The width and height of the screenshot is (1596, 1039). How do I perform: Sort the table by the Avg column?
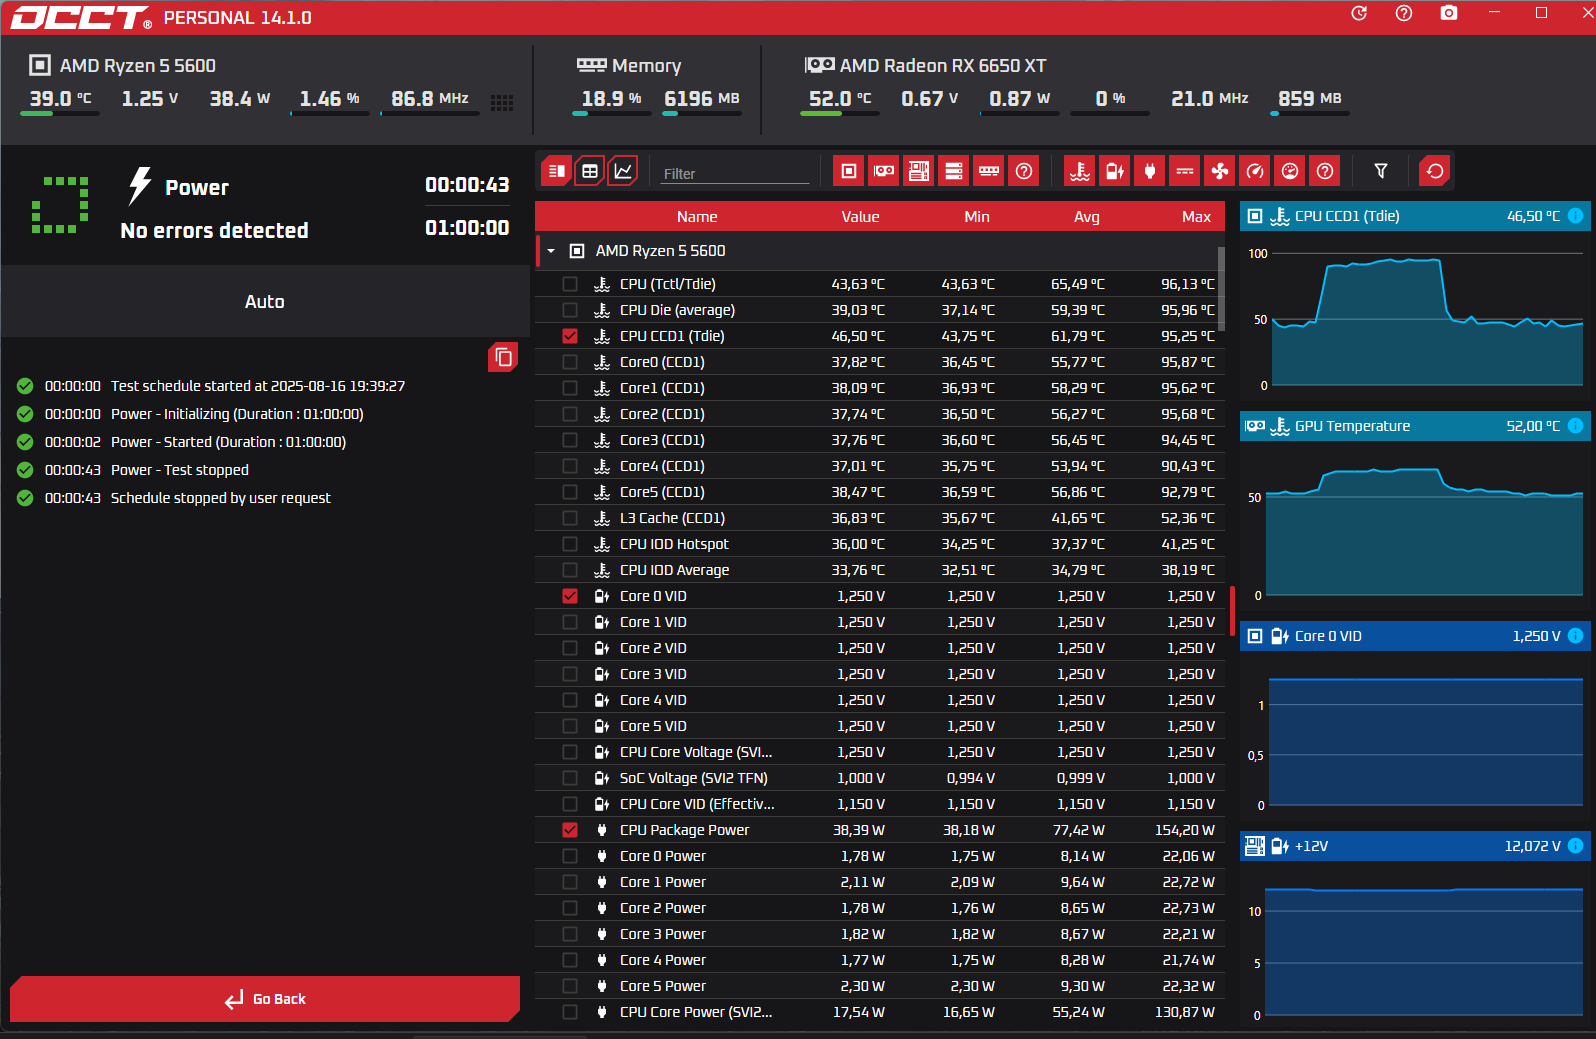1087,217
